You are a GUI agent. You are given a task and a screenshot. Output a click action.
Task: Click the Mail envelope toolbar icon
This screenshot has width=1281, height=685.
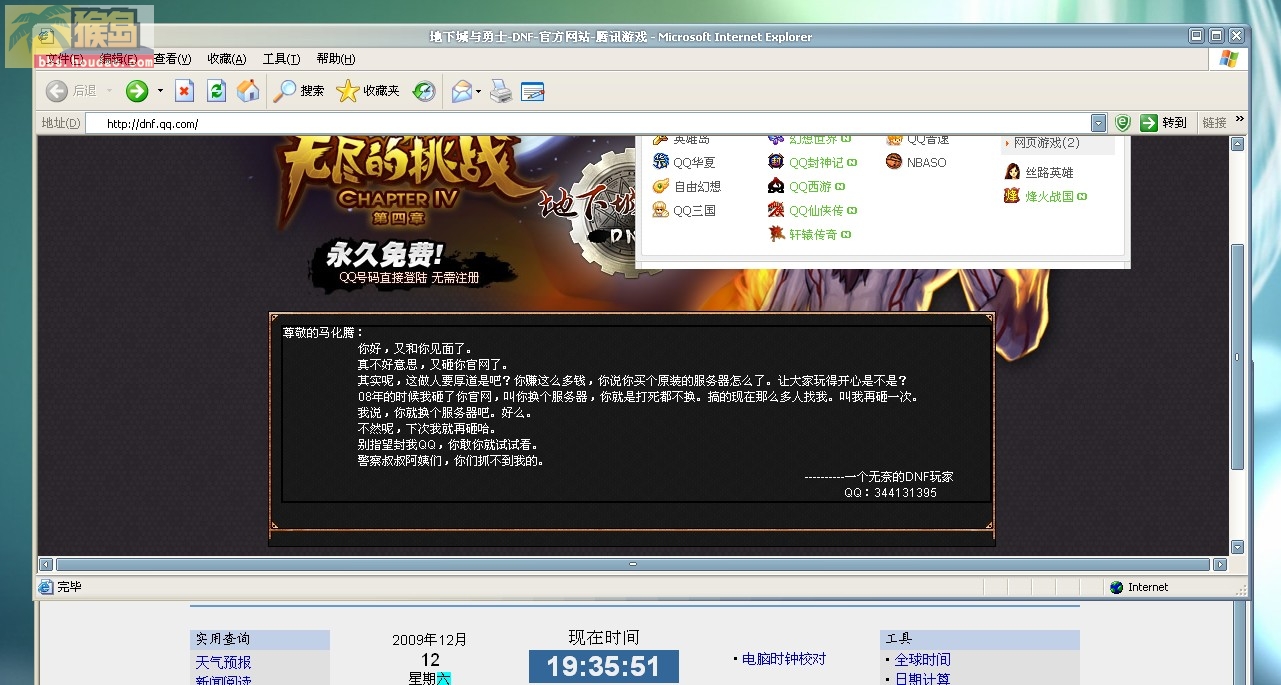coord(461,91)
